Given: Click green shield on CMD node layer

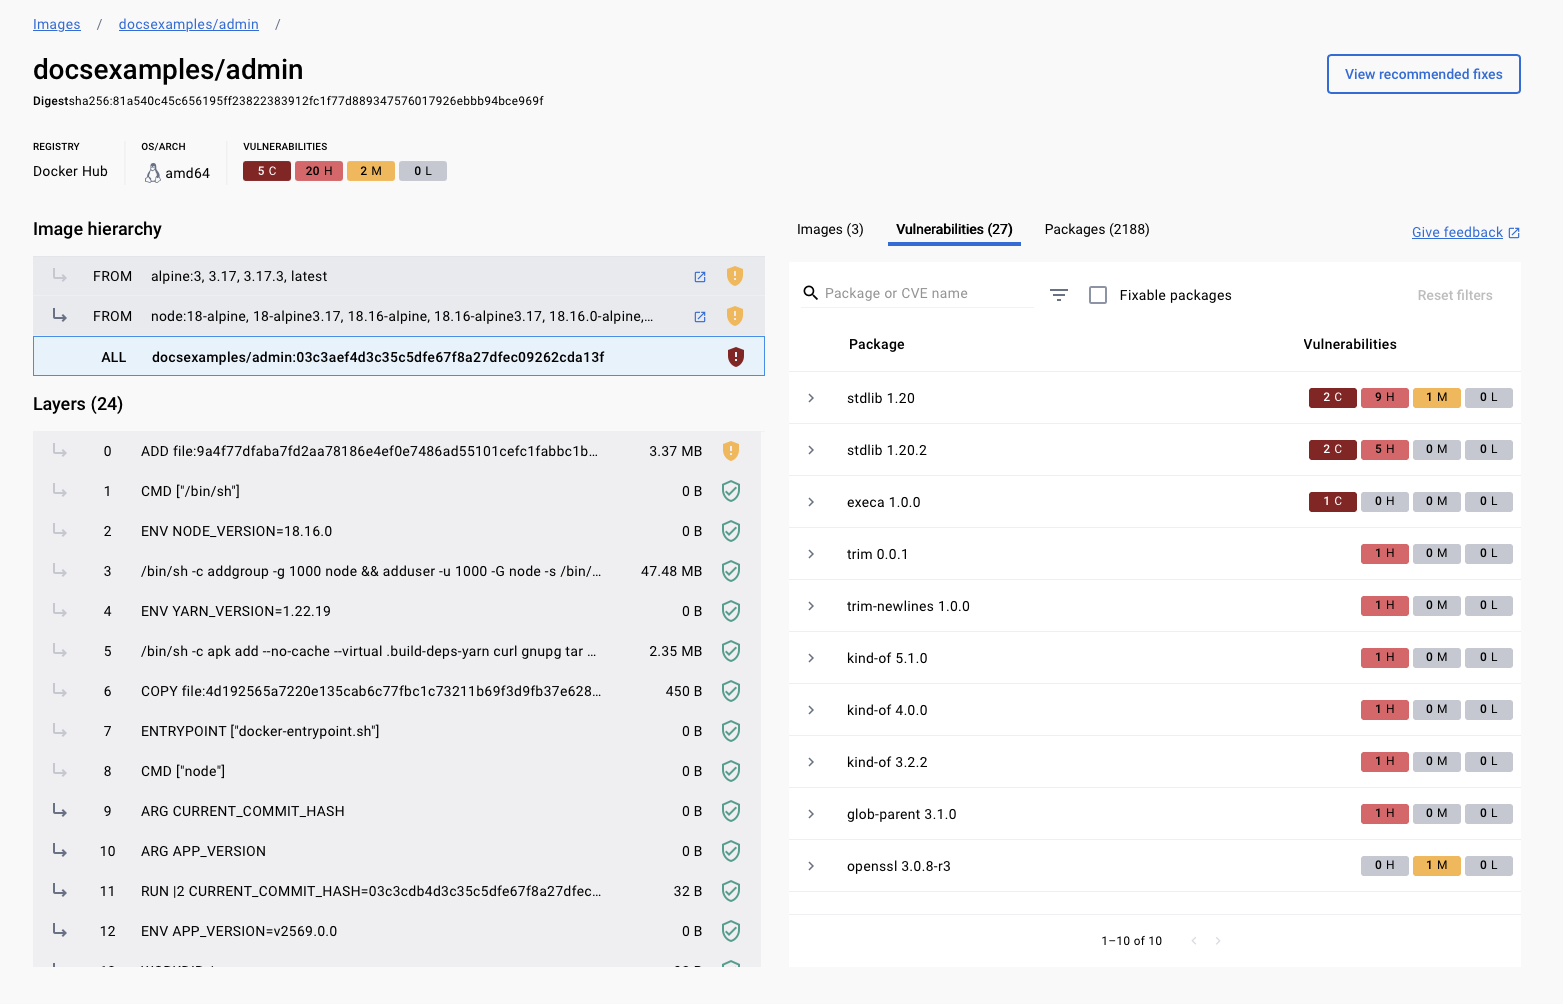Looking at the screenshot, I should click(x=731, y=771).
